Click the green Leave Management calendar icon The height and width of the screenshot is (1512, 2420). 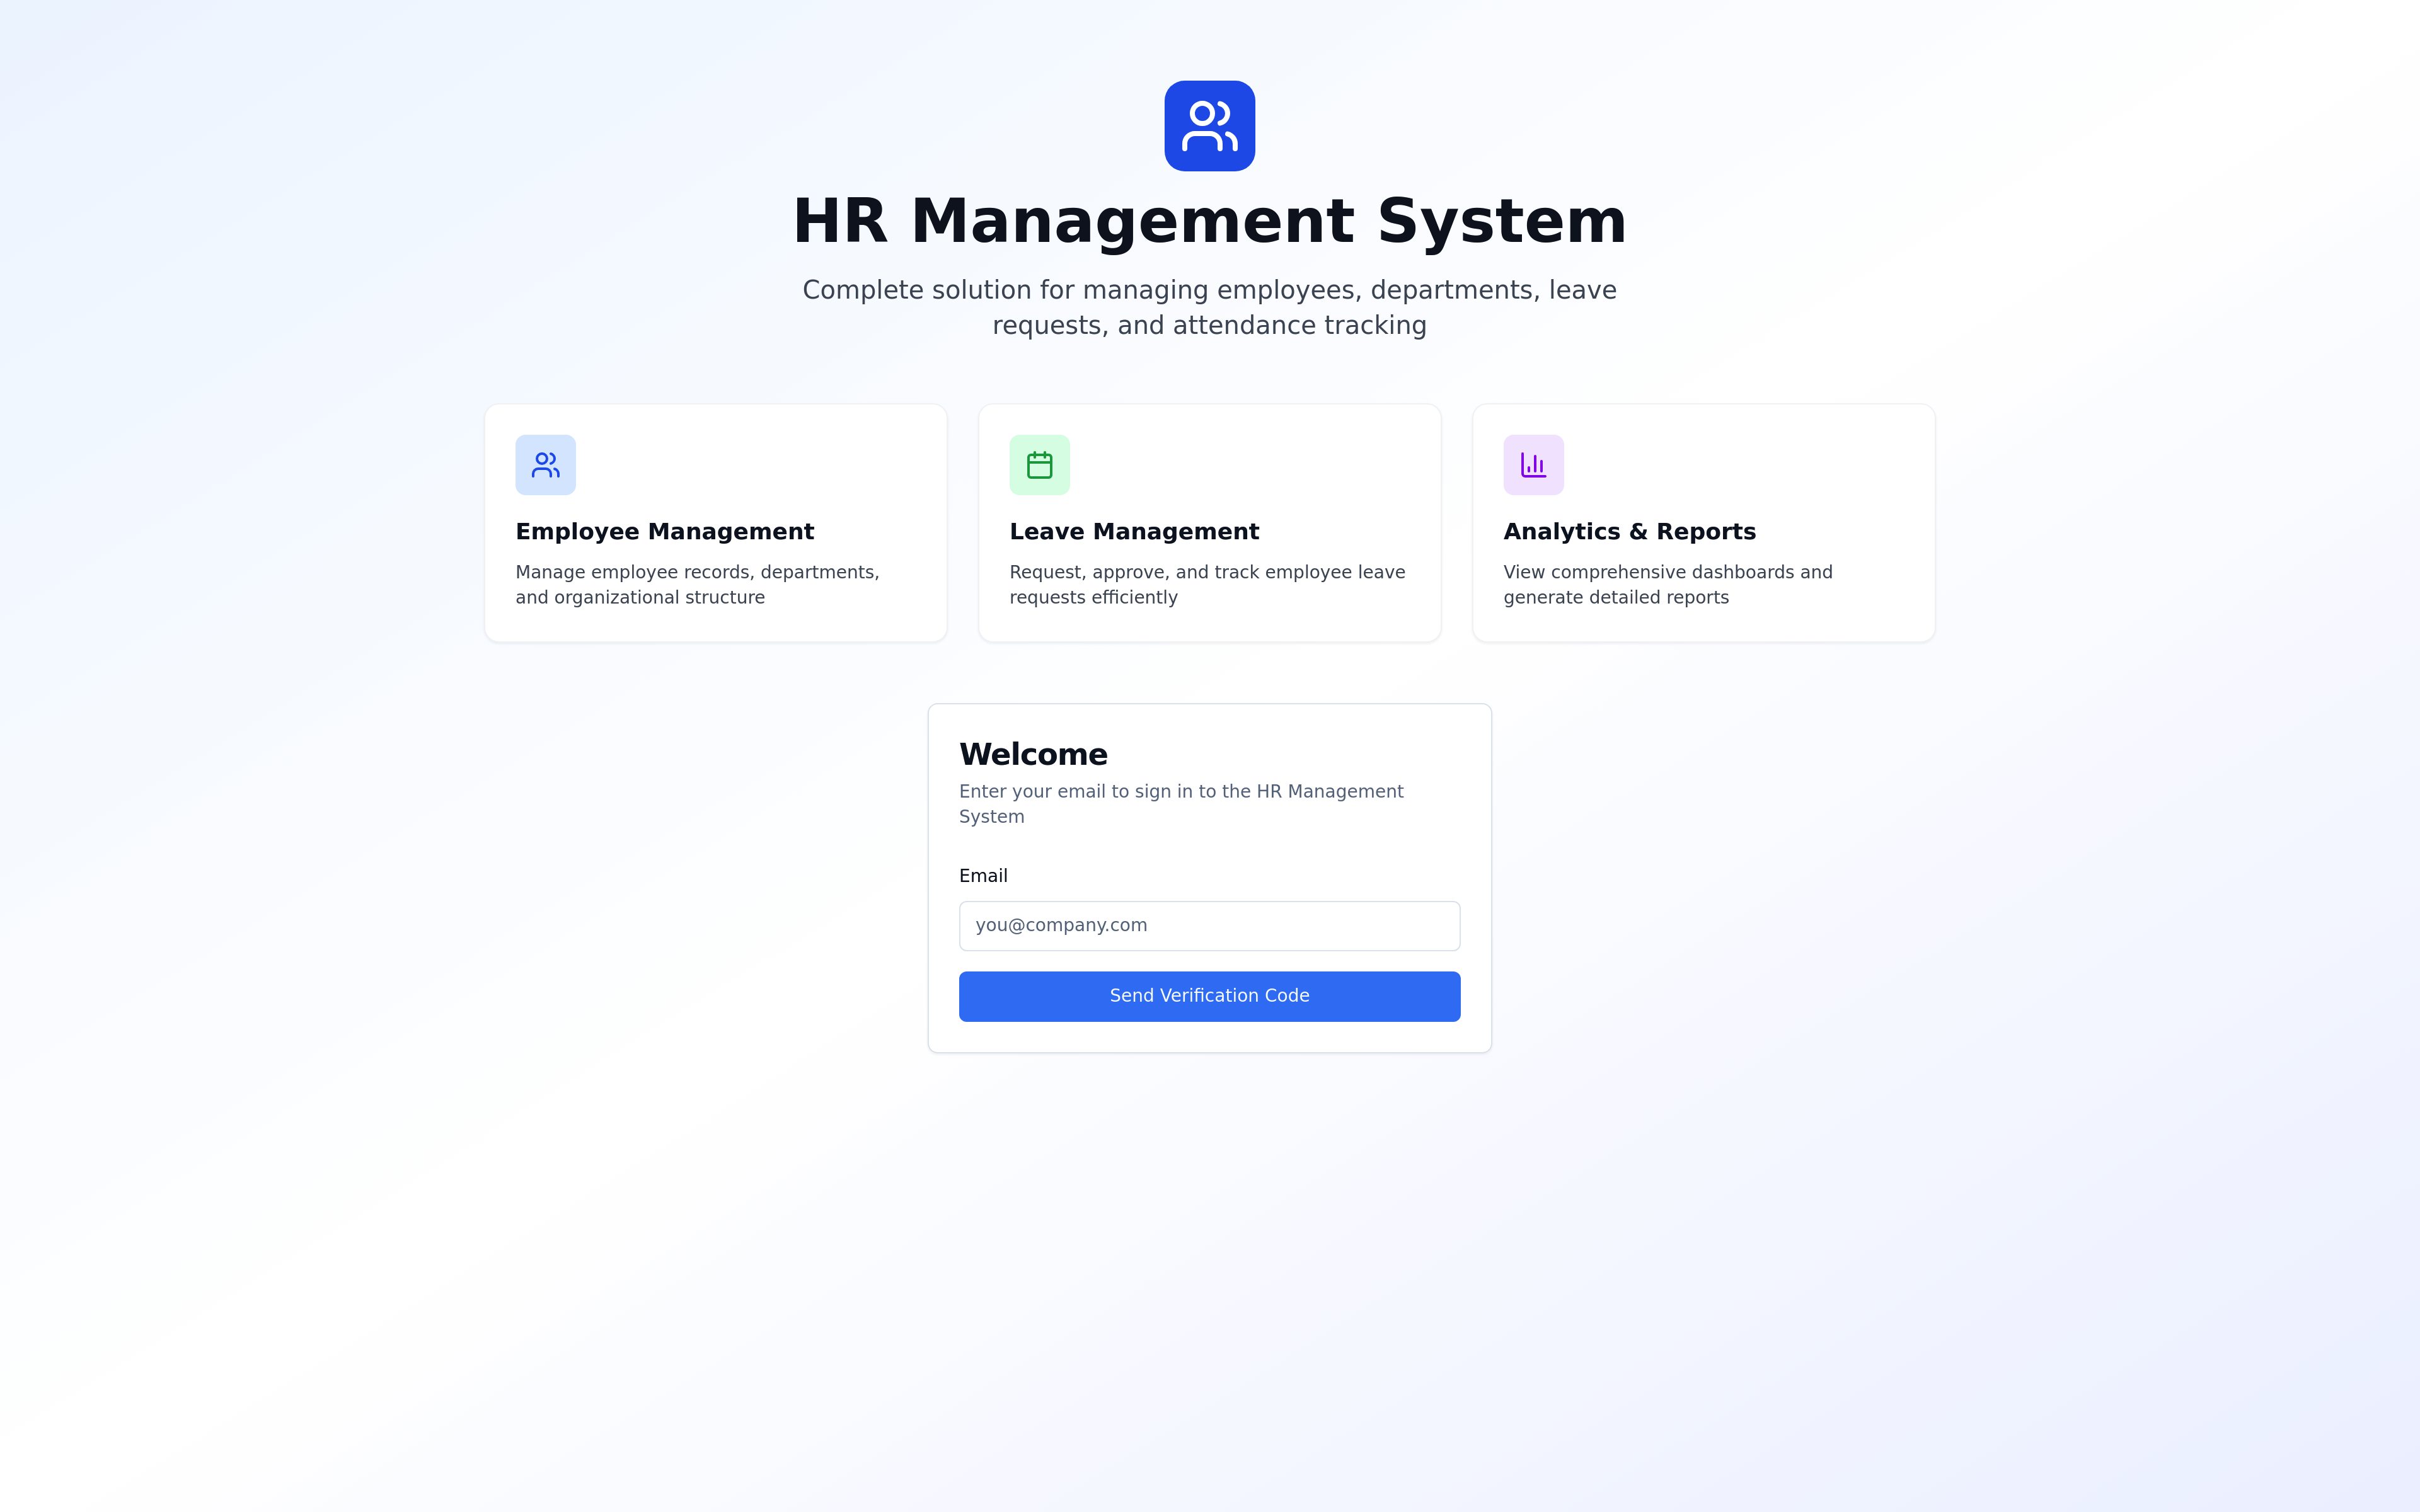pos(1039,465)
